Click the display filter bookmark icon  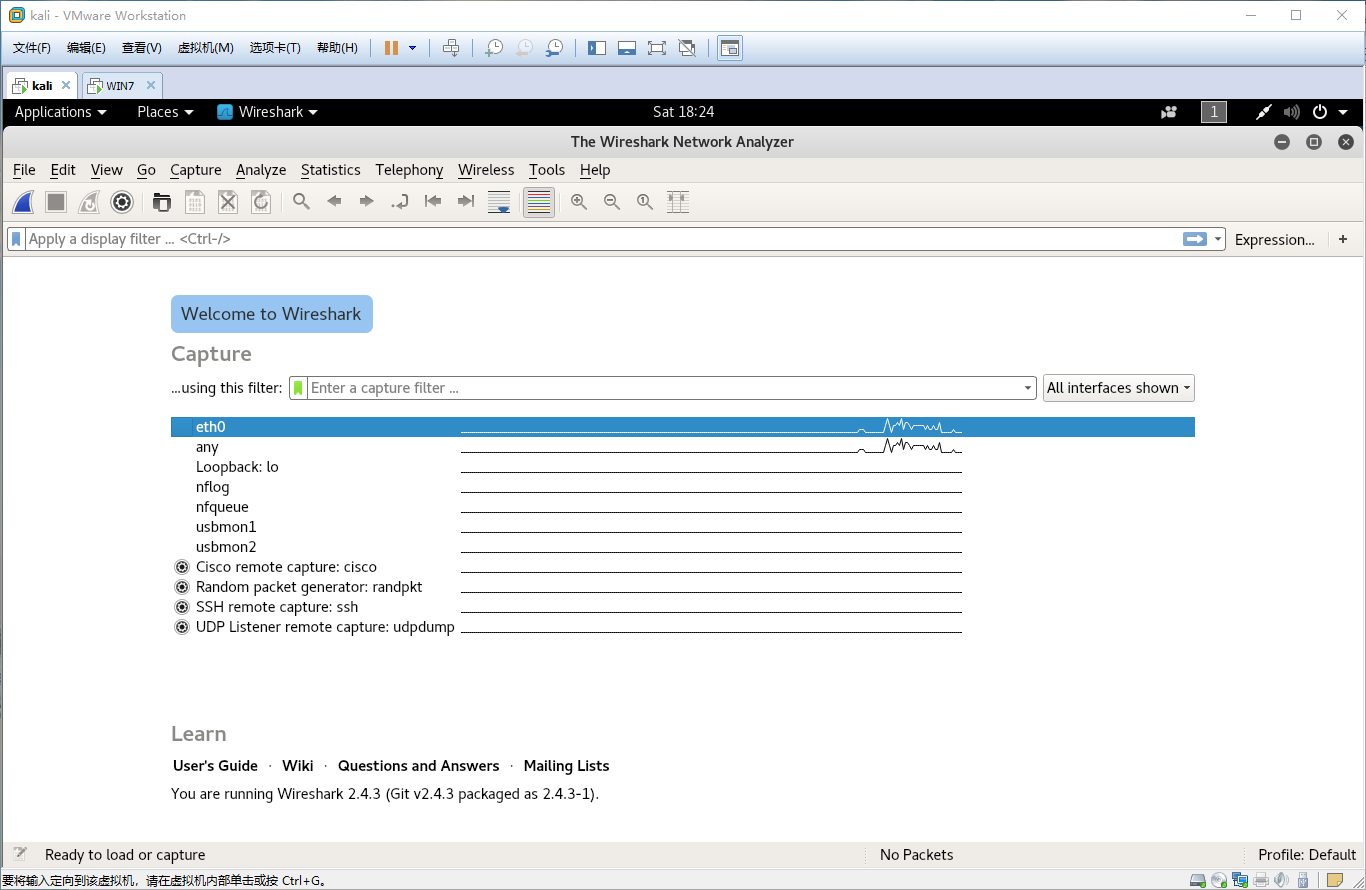(16, 239)
